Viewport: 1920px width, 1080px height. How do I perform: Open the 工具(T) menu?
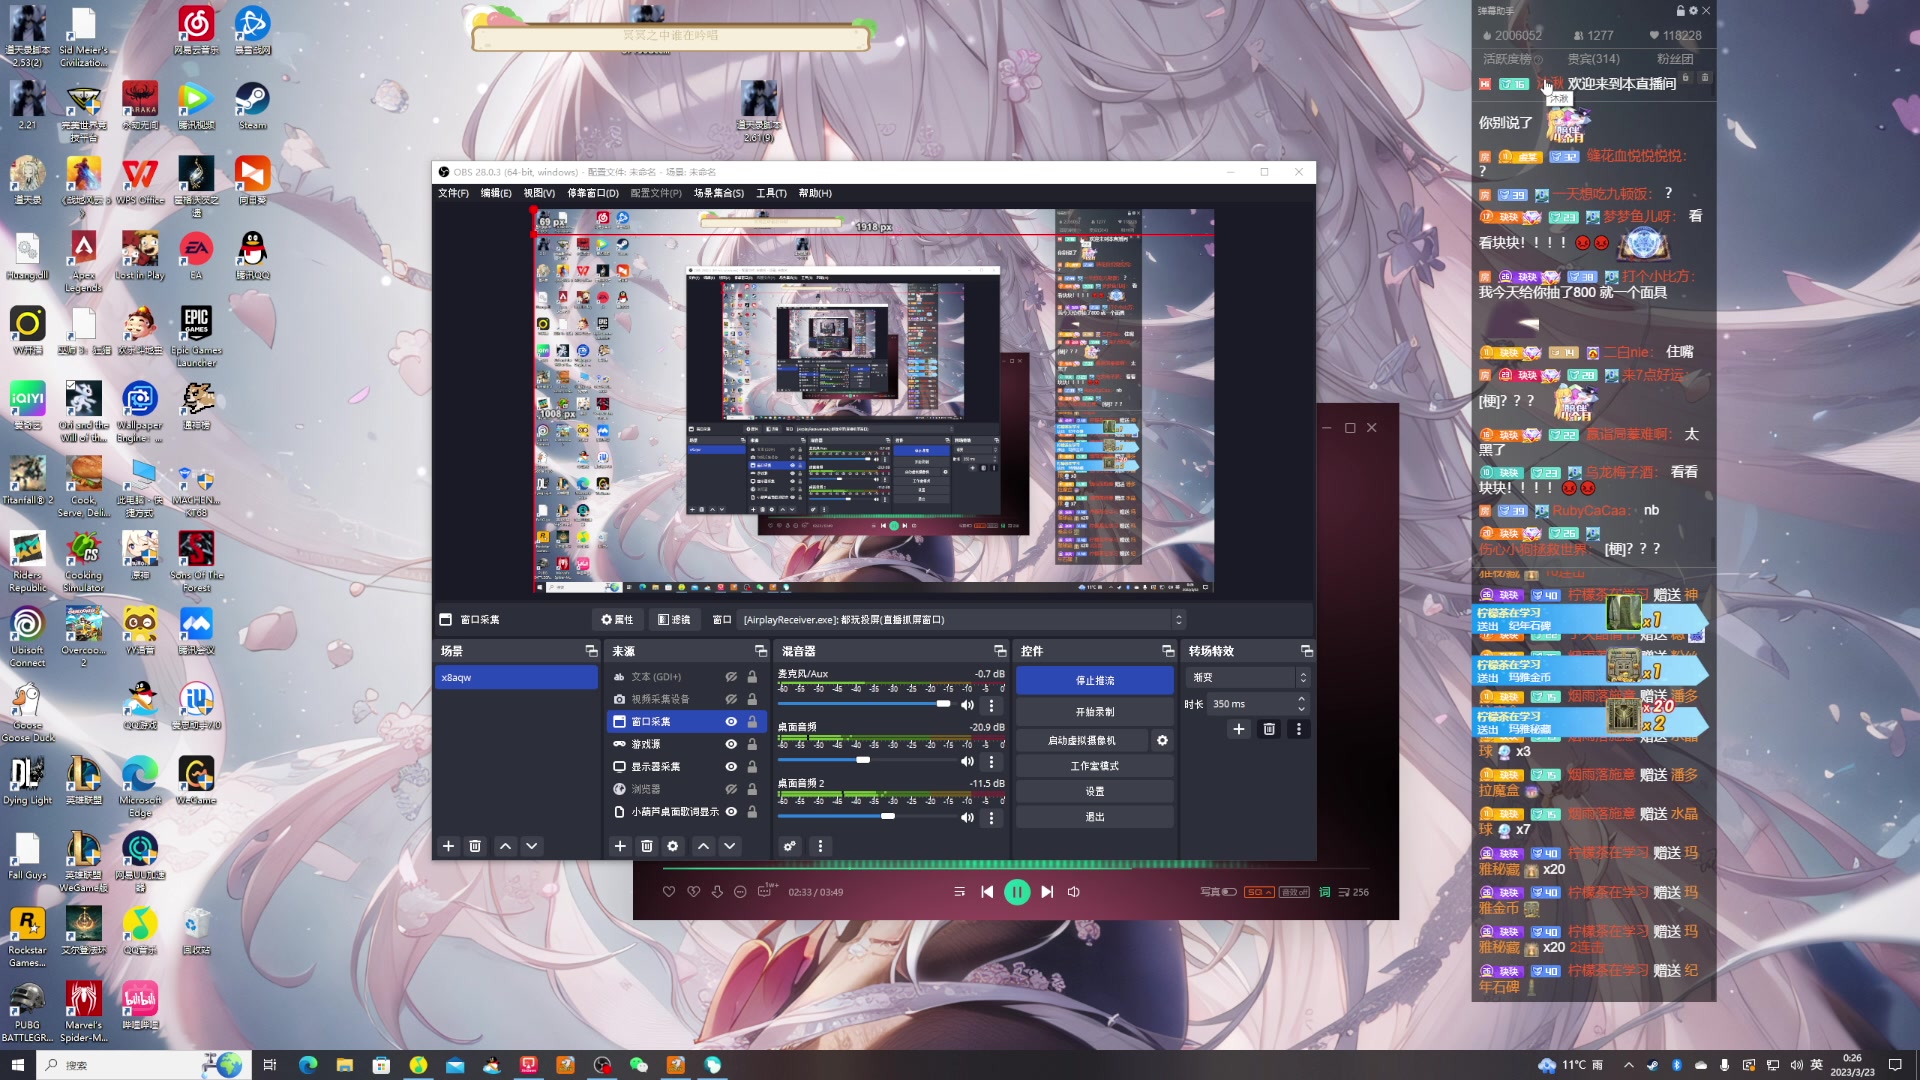pos(770,193)
